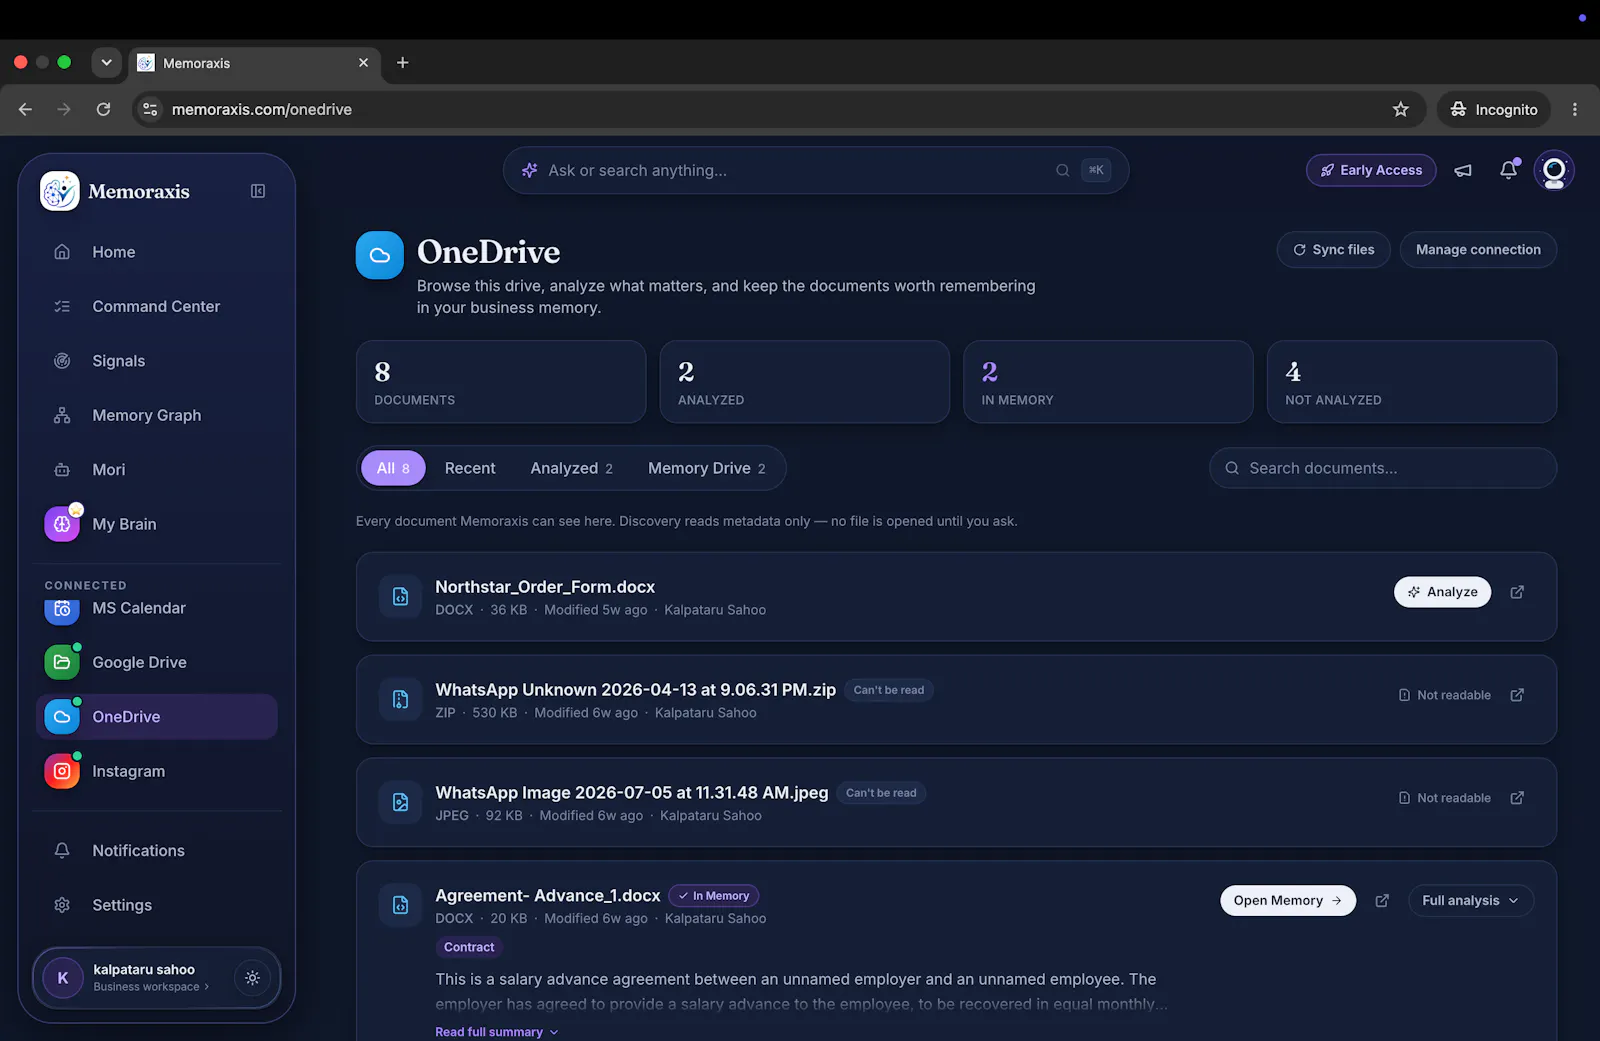The height and width of the screenshot is (1041, 1600).
Task: Analyze the Northstar_Order_Form.docx file
Action: (x=1443, y=592)
